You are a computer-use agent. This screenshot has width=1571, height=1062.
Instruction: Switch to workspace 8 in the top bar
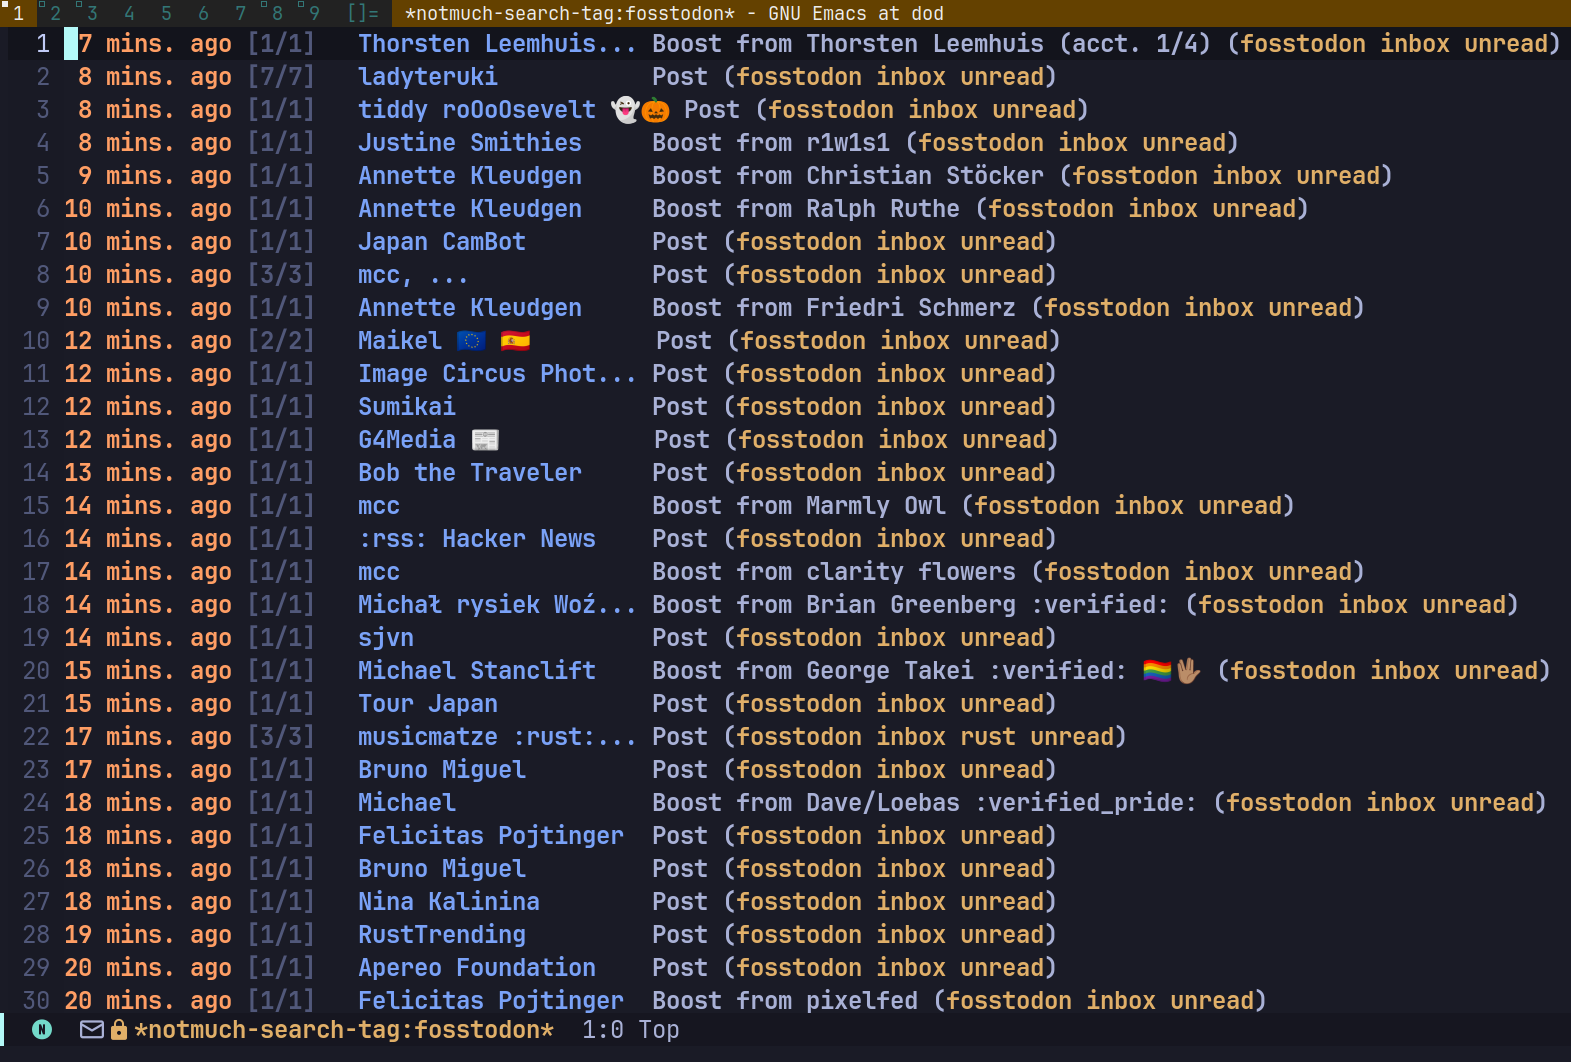pyautogui.click(x=277, y=13)
